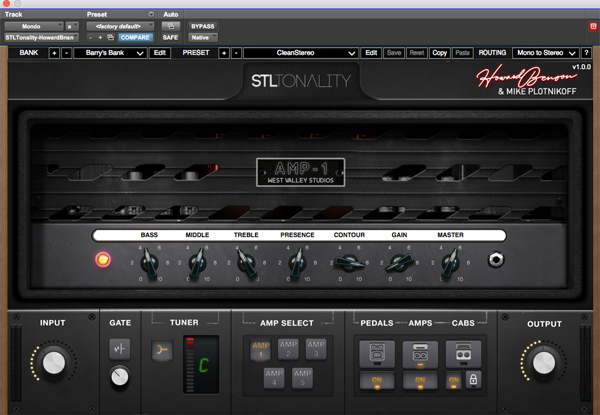Toggle the COMPARE button

click(135, 37)
